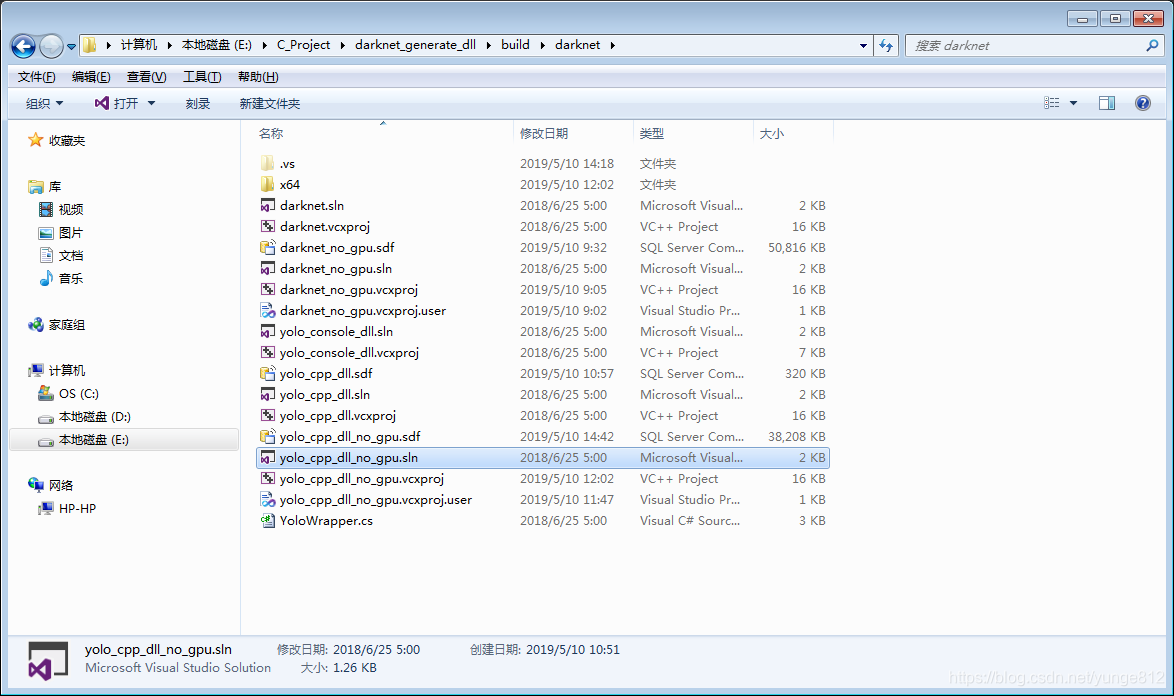Viewport: 1174px width, 696px height.
Task: Open the 查看(V) menu
Action: [x=147, y=77]
